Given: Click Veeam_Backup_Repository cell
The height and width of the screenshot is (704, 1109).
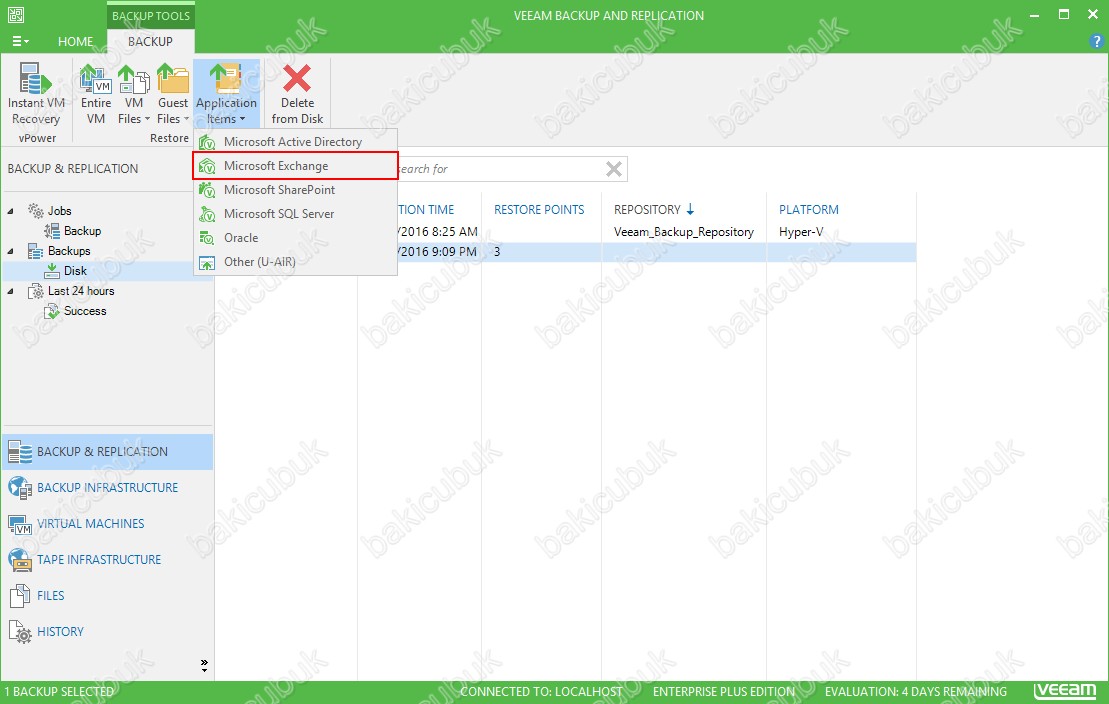Looking at the screenshot, I should point(683,232).
